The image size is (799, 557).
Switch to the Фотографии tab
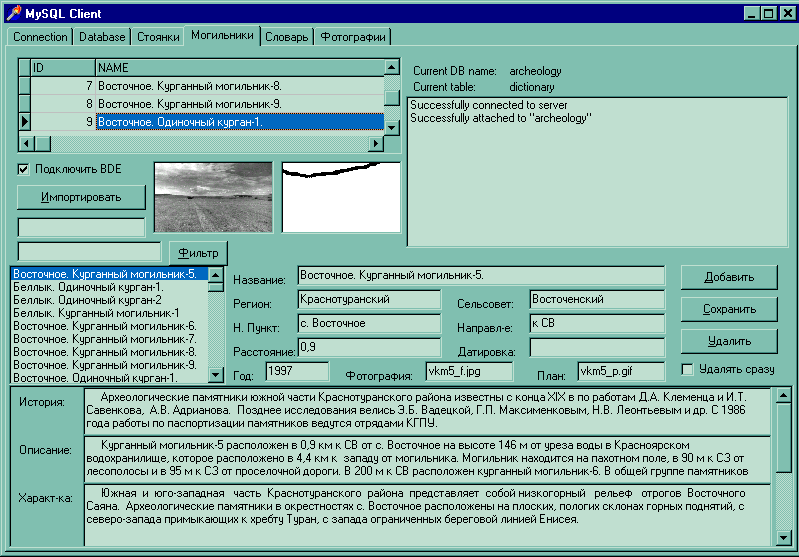point(353,37)
